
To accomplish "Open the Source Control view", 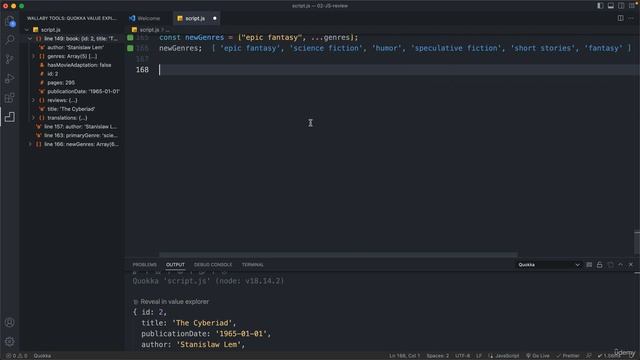I will tap(10, 59).
